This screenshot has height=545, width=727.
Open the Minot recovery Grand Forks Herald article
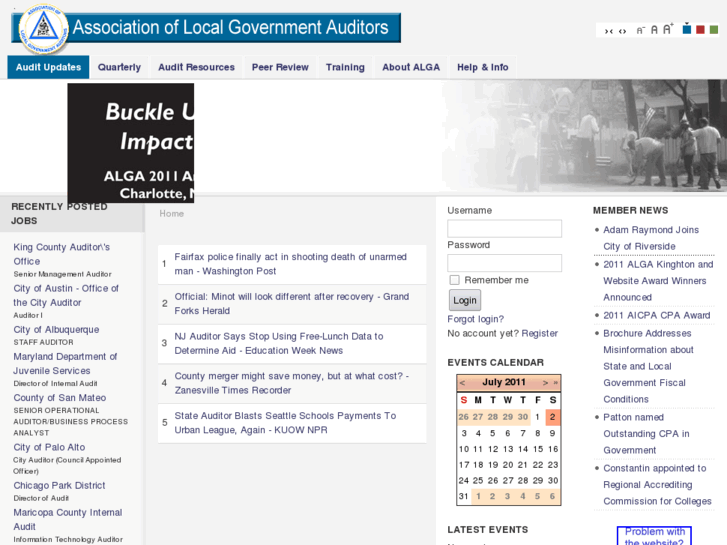292,304
